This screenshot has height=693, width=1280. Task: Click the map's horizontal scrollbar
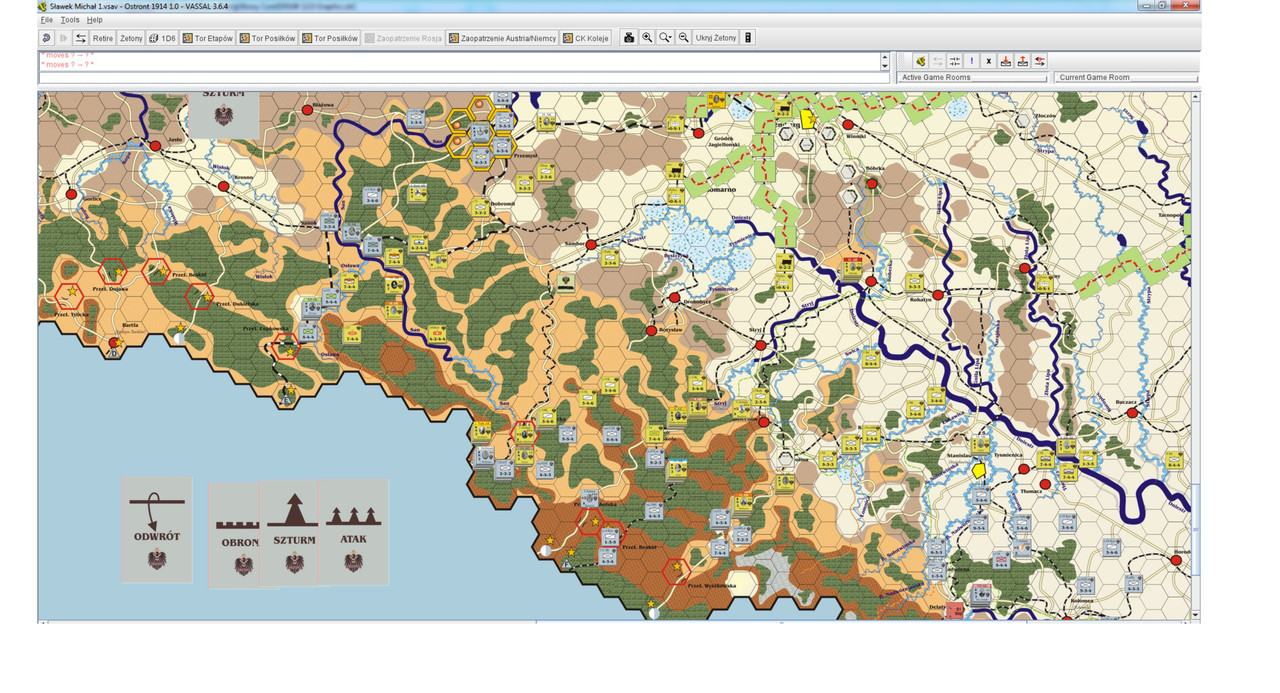[x=615, y=622]
